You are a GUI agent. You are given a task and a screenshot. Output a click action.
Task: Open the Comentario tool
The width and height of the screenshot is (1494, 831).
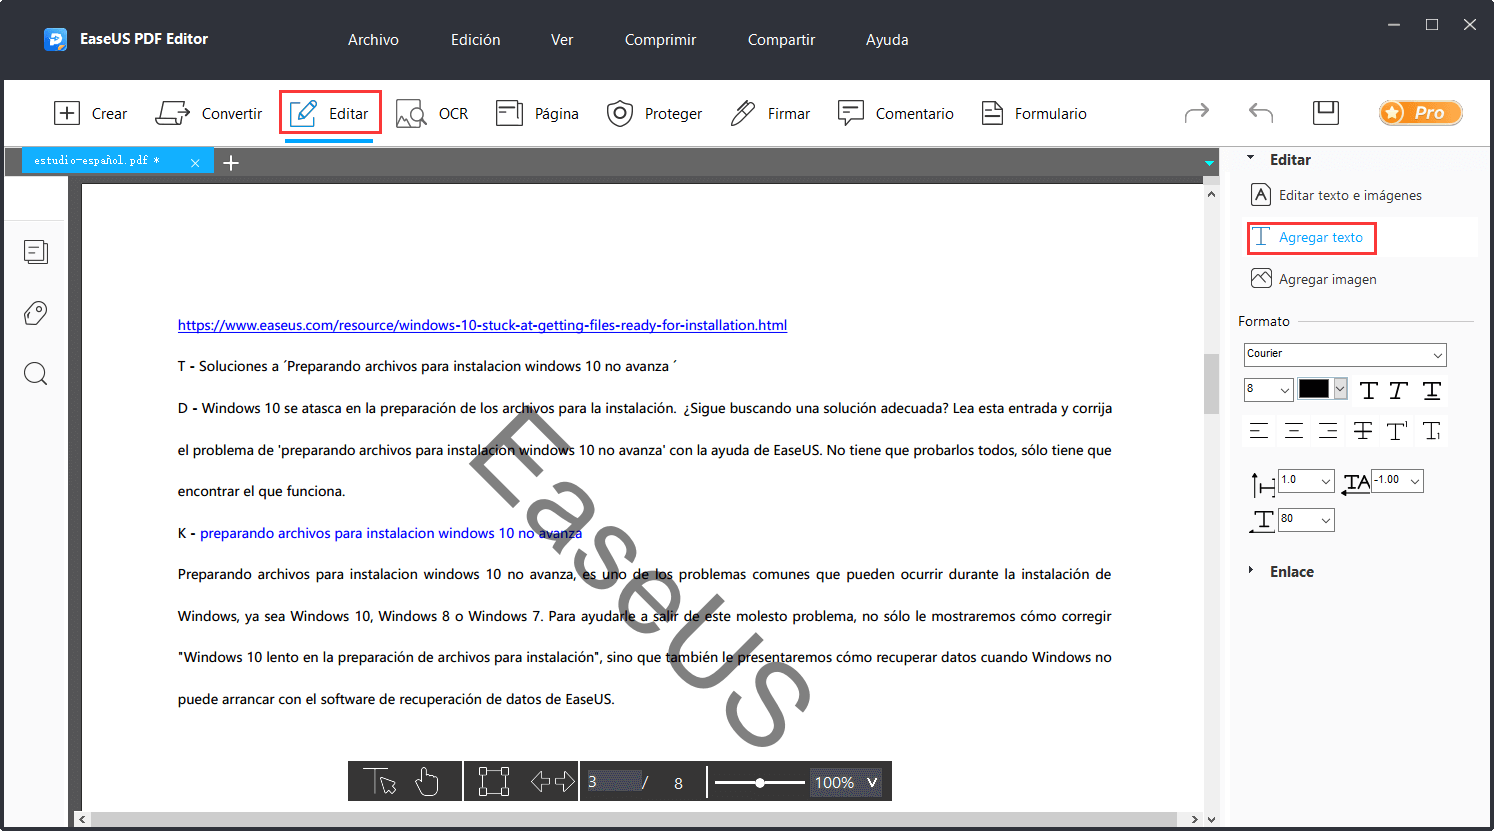pos(895,113)
